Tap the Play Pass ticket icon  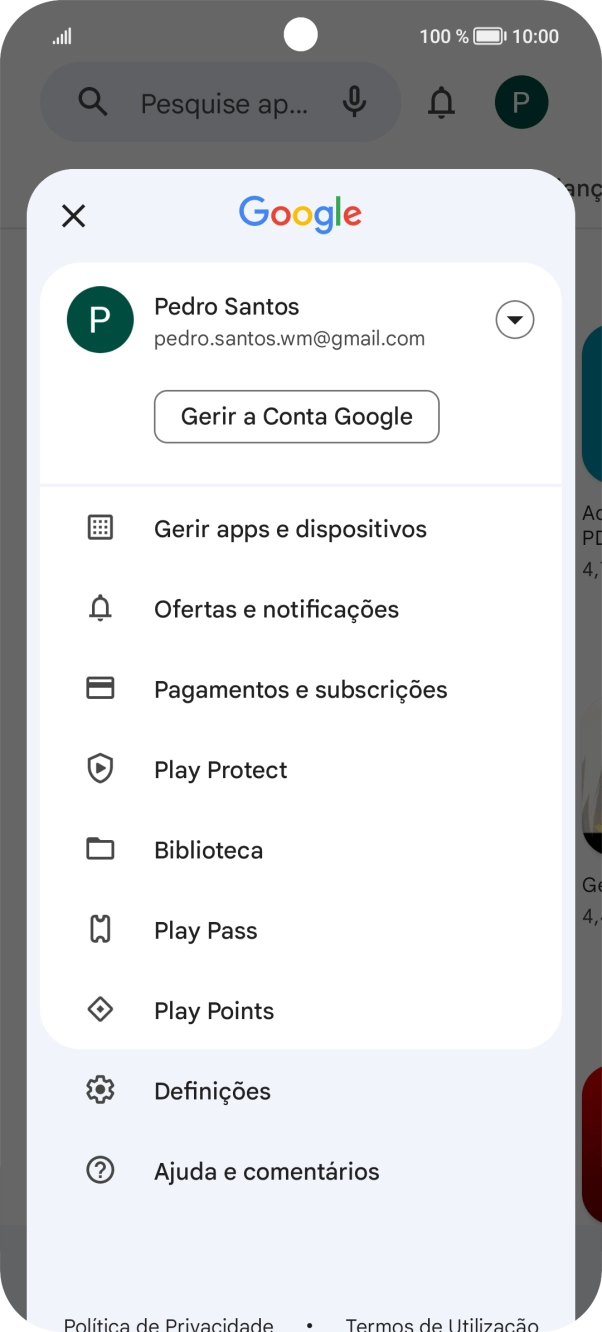click(100, 929)
